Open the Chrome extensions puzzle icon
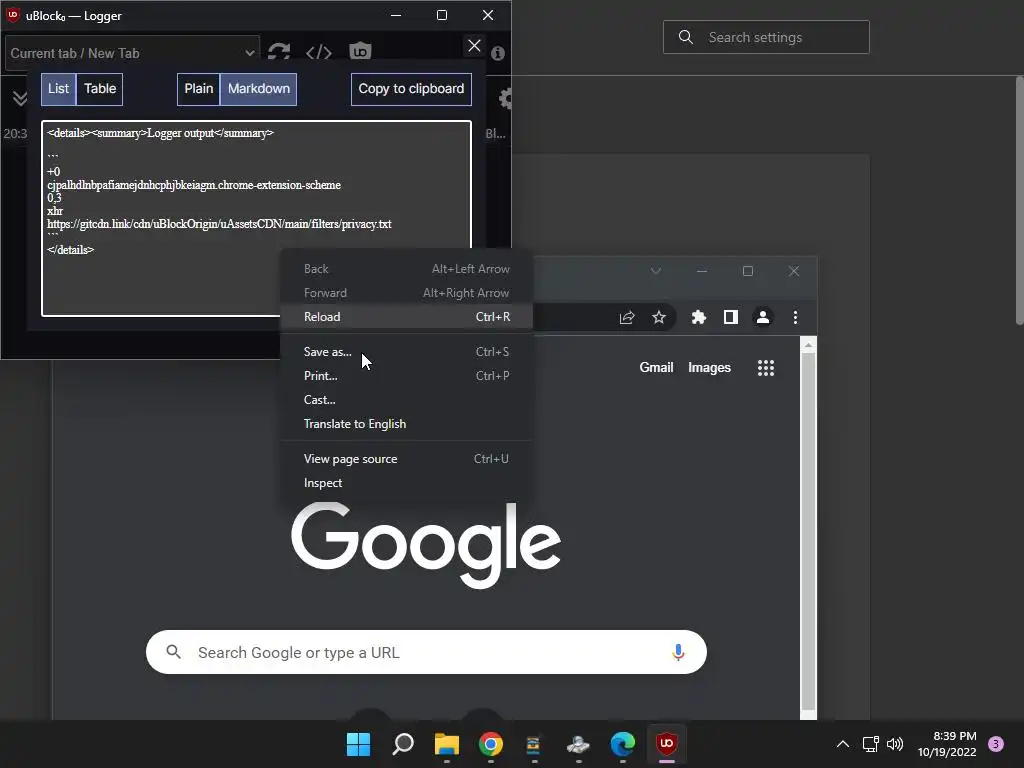This screenshot has width=1024, height=768. tap(699, 317)
